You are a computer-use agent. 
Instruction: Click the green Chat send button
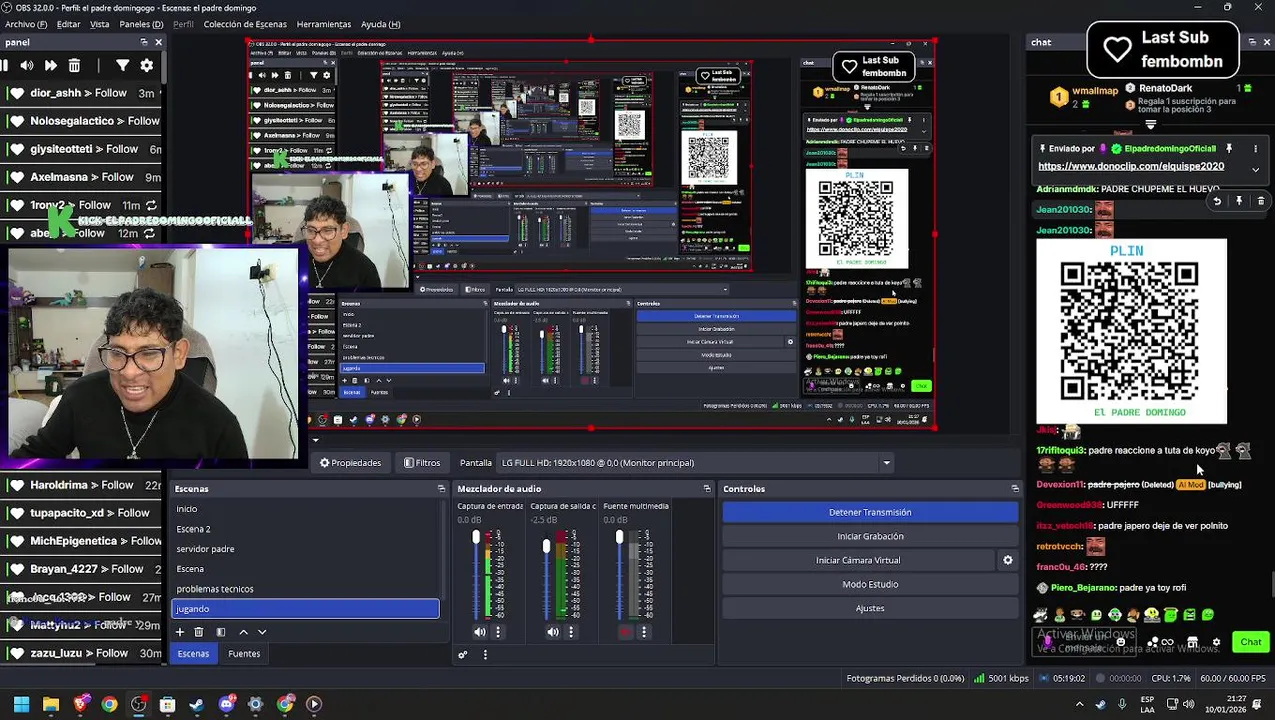[1251, 642]
